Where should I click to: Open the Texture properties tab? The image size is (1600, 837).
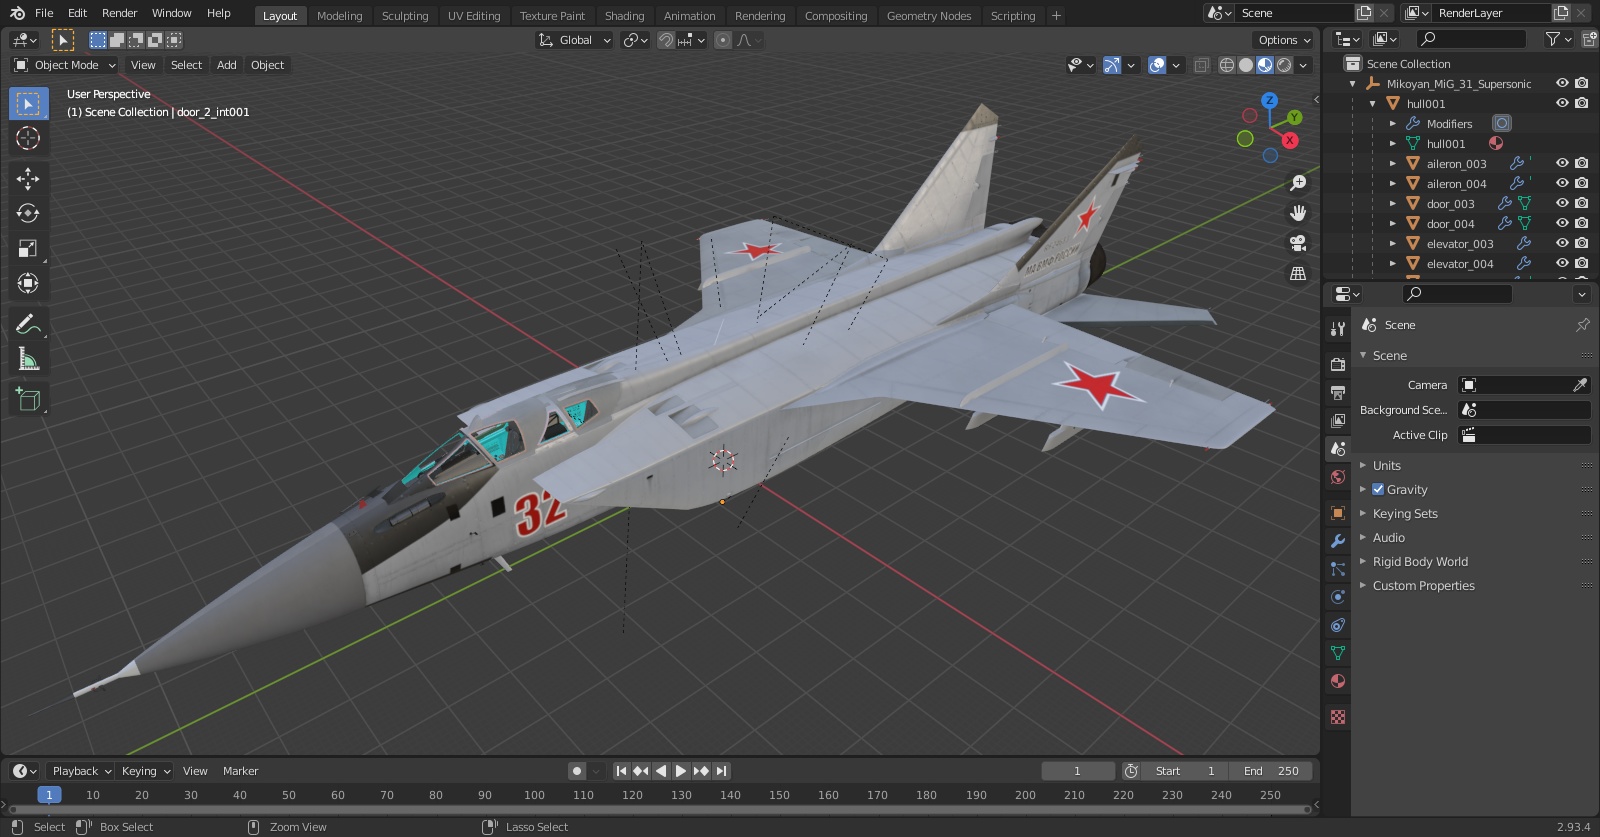click(x=1338, y=717)
